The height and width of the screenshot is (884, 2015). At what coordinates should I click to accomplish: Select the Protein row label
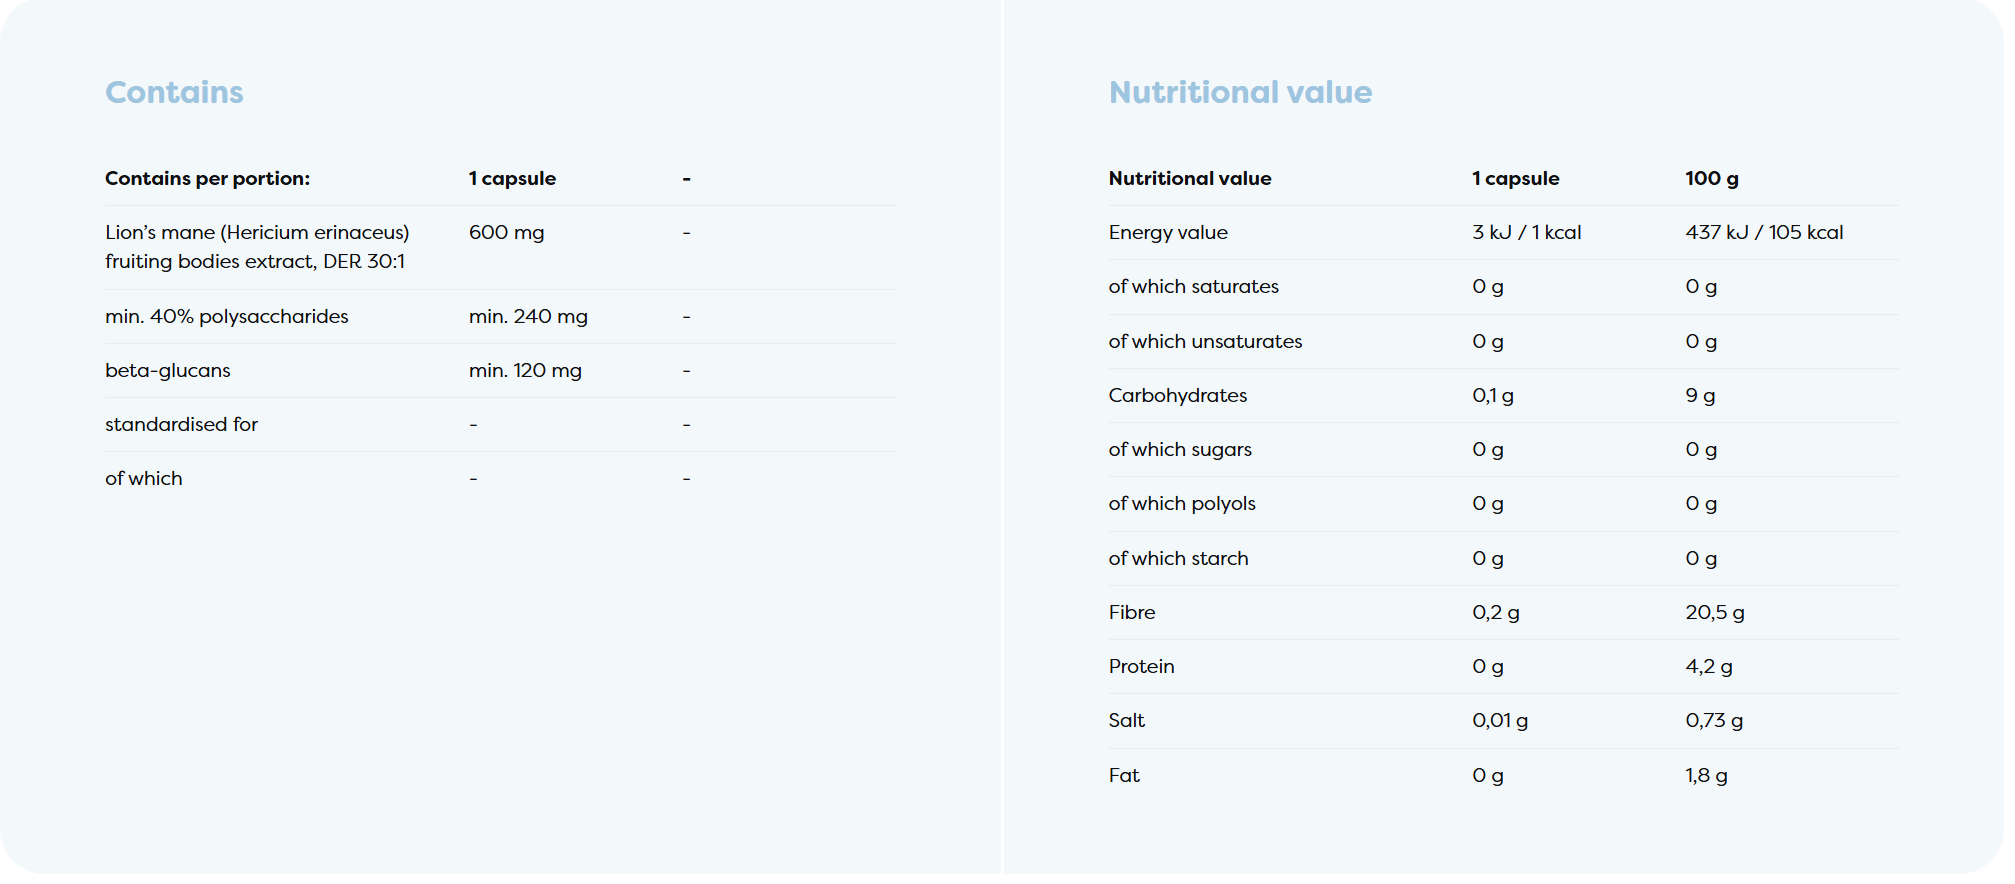click(1141, 667)
